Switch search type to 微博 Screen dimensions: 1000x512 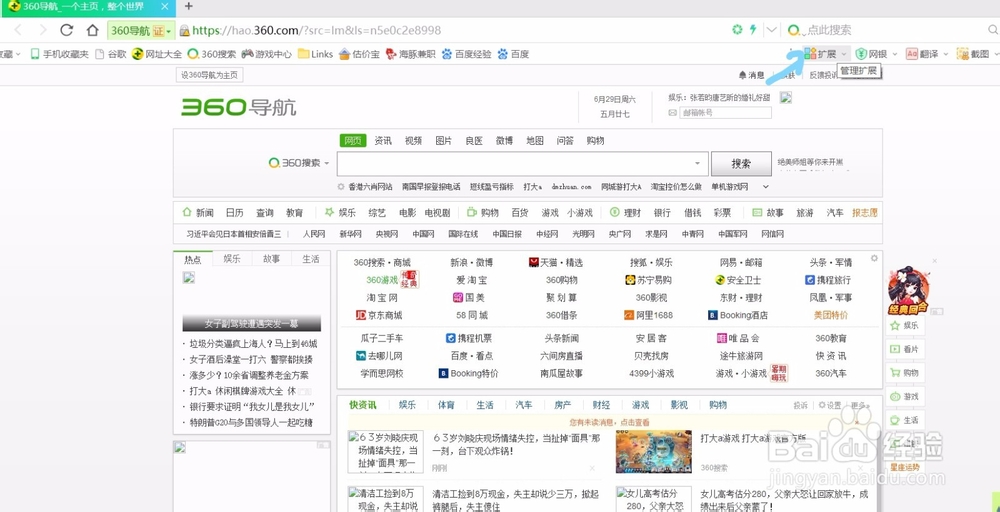point(504,141)
